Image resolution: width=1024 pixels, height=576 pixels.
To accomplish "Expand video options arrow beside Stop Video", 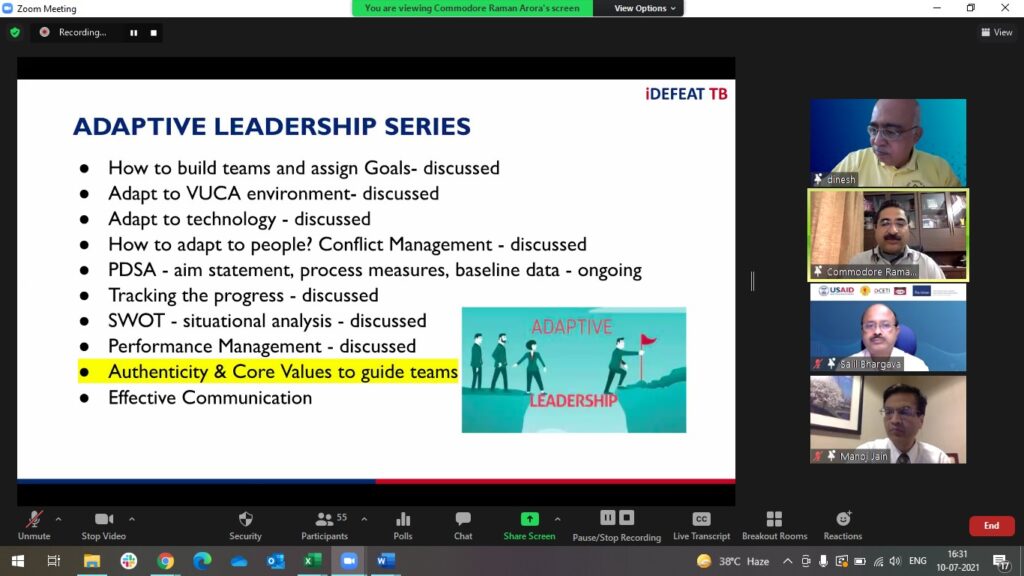I will (132, 519).
